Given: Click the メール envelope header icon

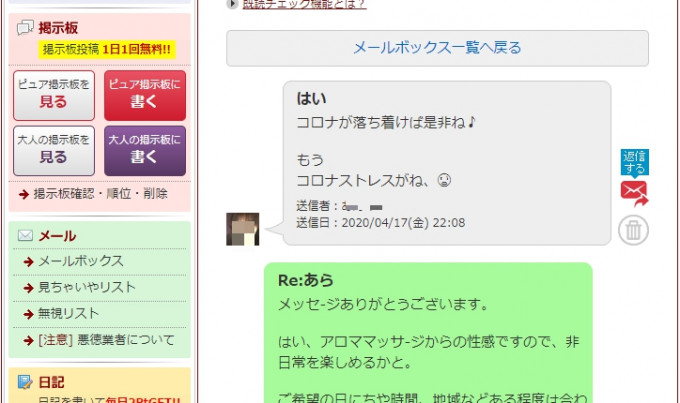Looking at the screenshot, I should point(25,236).
